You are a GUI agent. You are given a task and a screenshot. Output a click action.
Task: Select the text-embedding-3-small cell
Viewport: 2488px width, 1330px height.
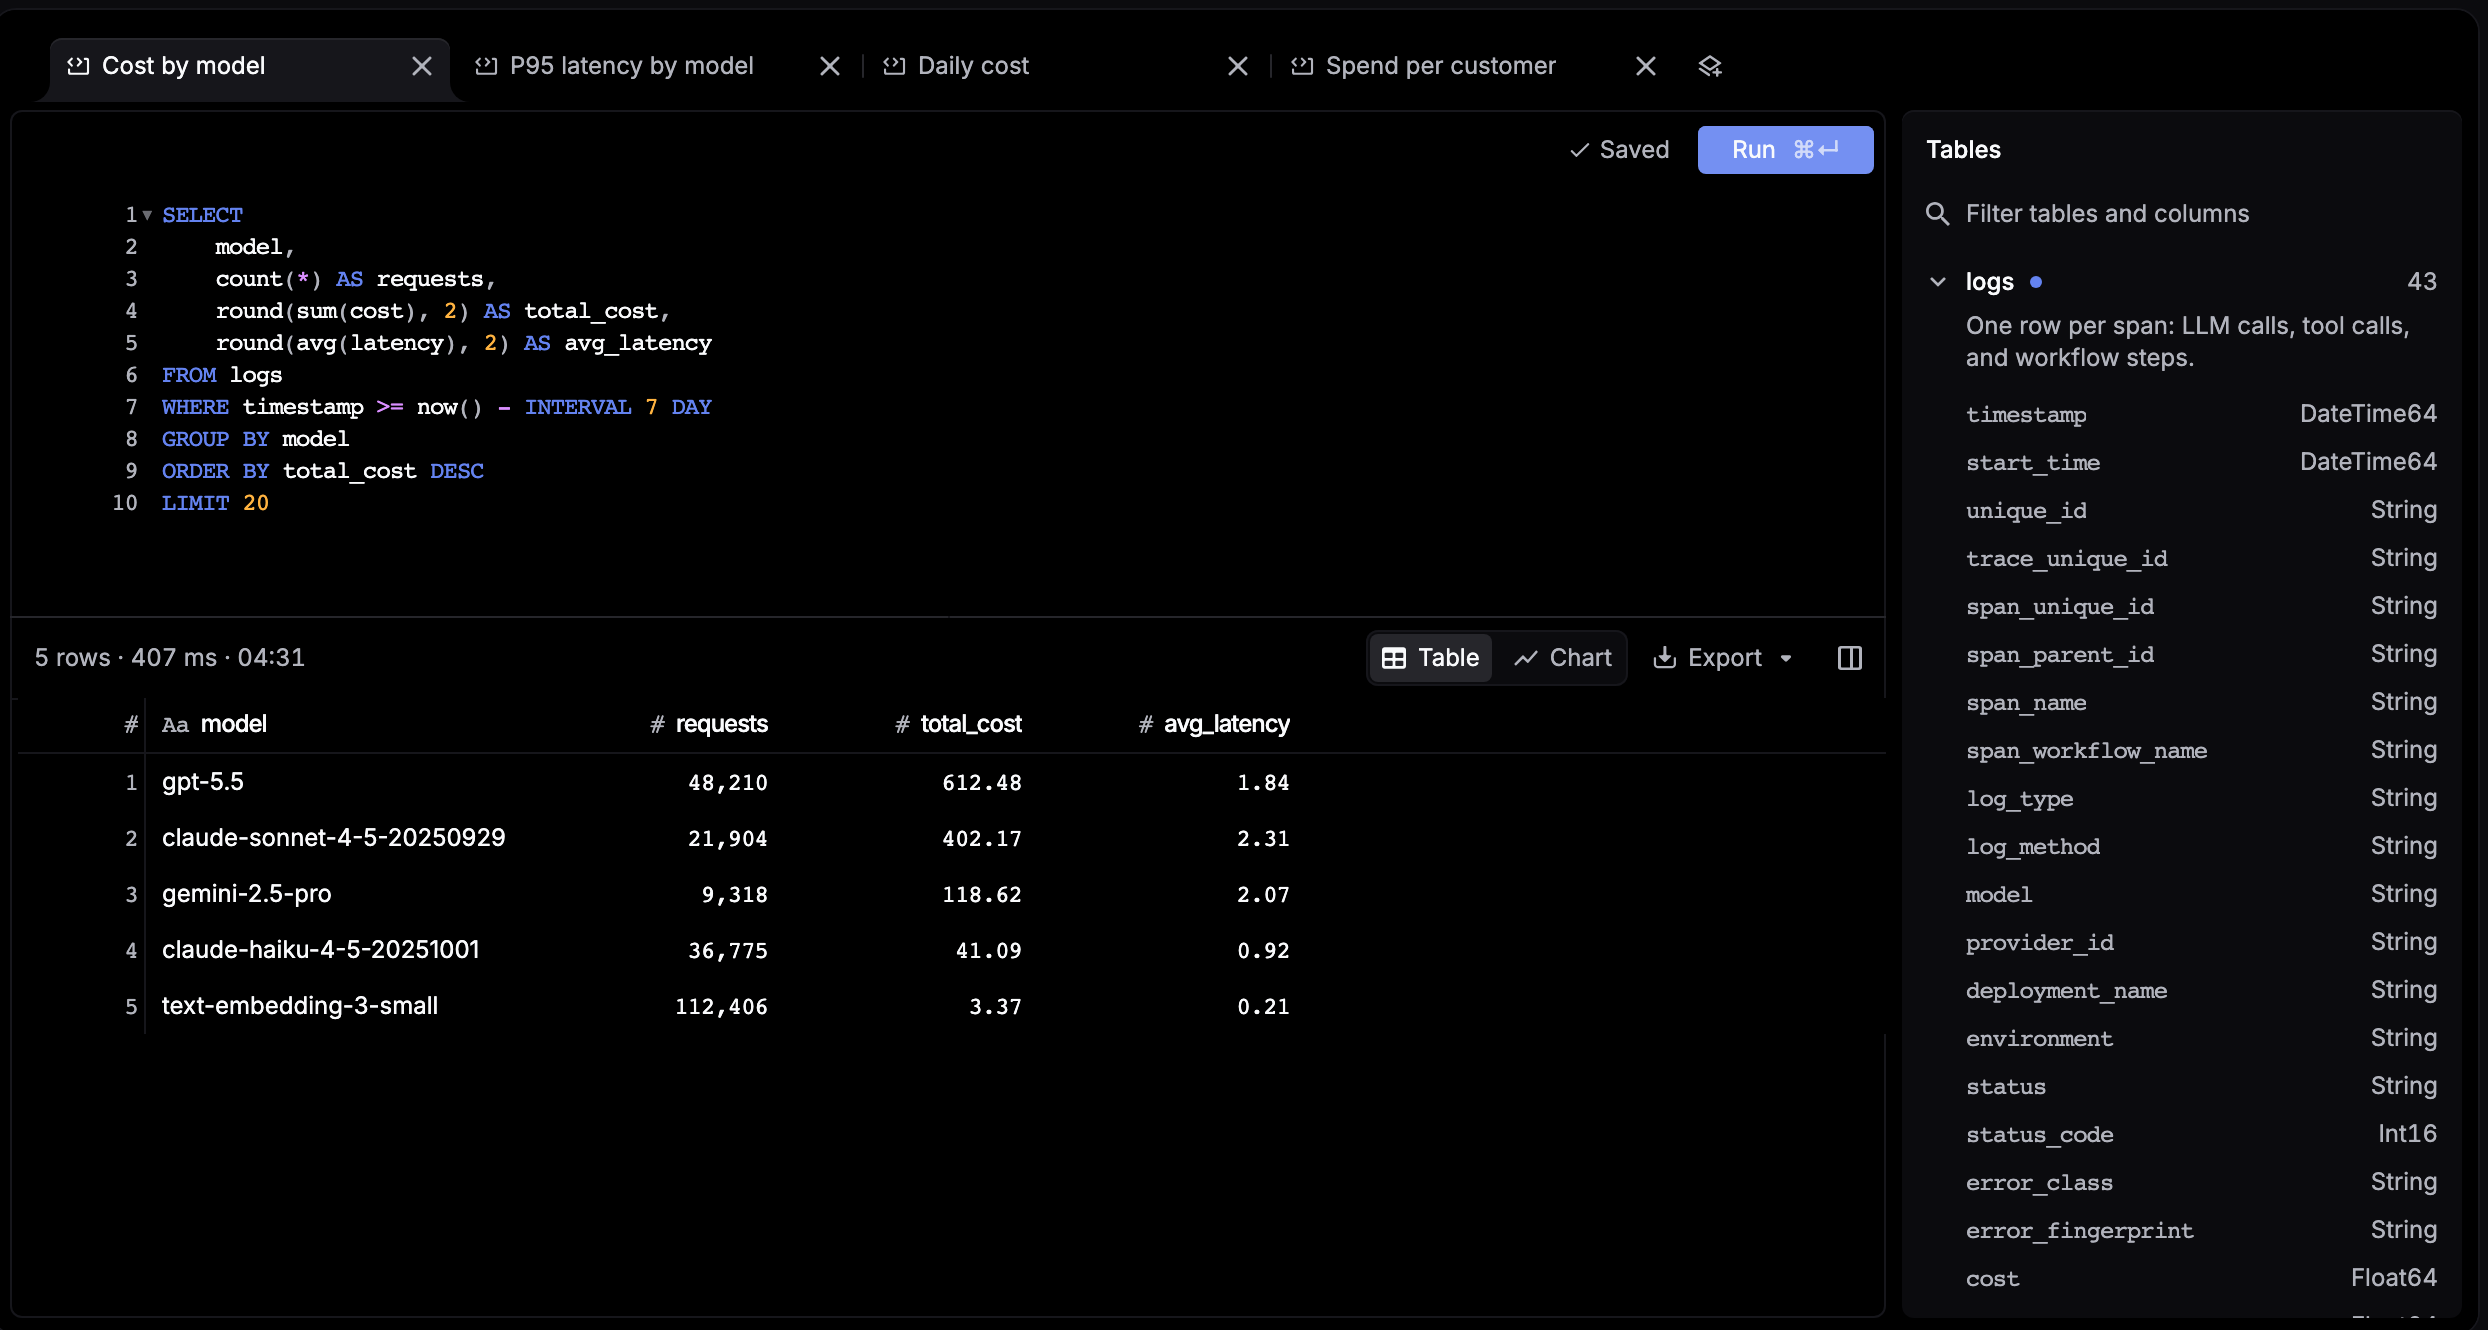click(300, 1006)
